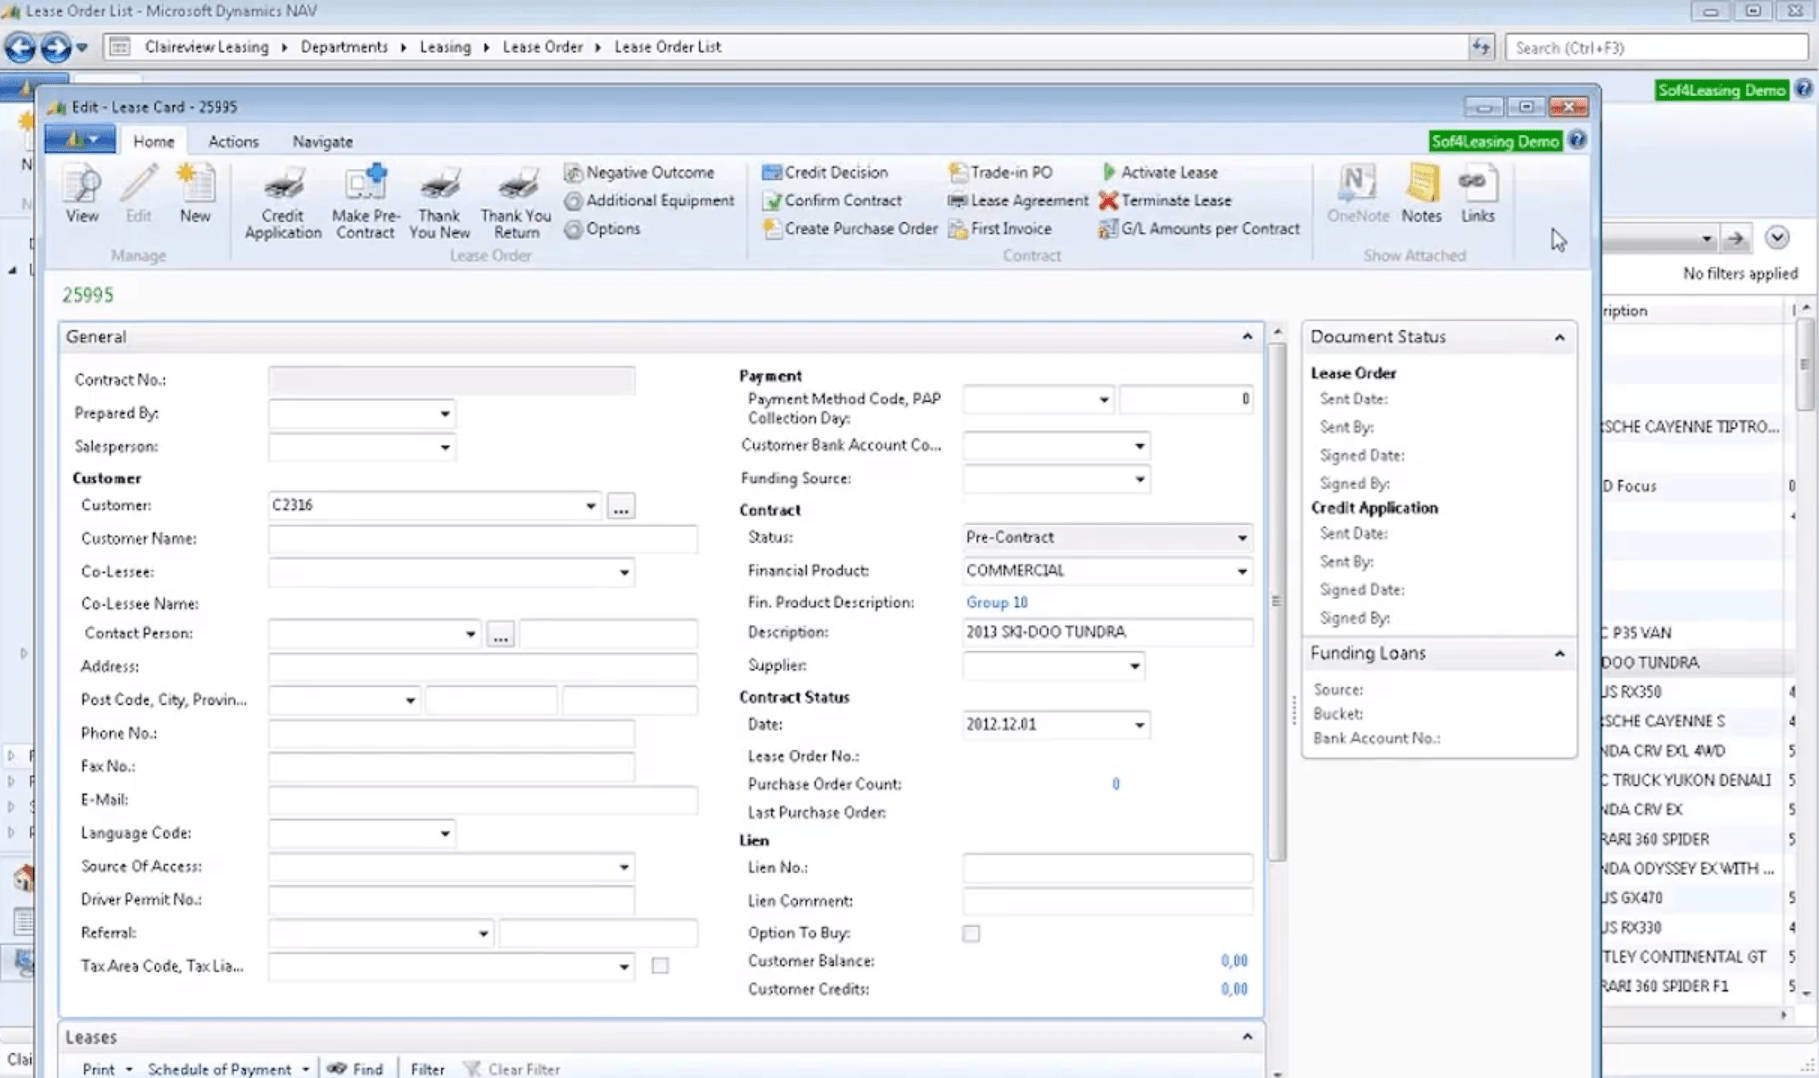1819x1078 pixels.
Task: Open OneNote attachment
Action: coord(1358,195)
